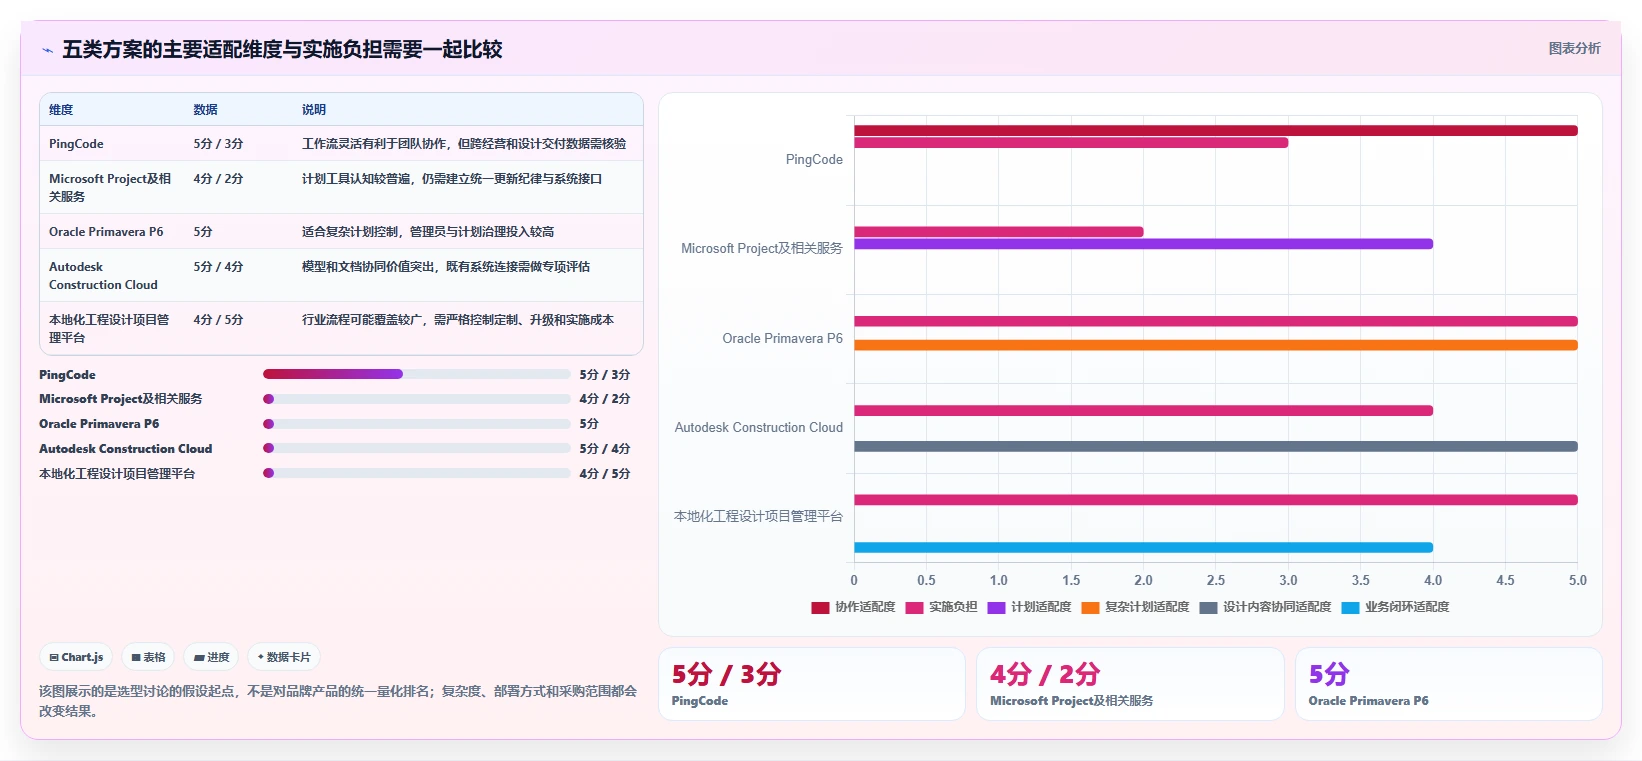Select the 数据卡片 chip
Viewport: 1642px width, 761px height.
284,657
